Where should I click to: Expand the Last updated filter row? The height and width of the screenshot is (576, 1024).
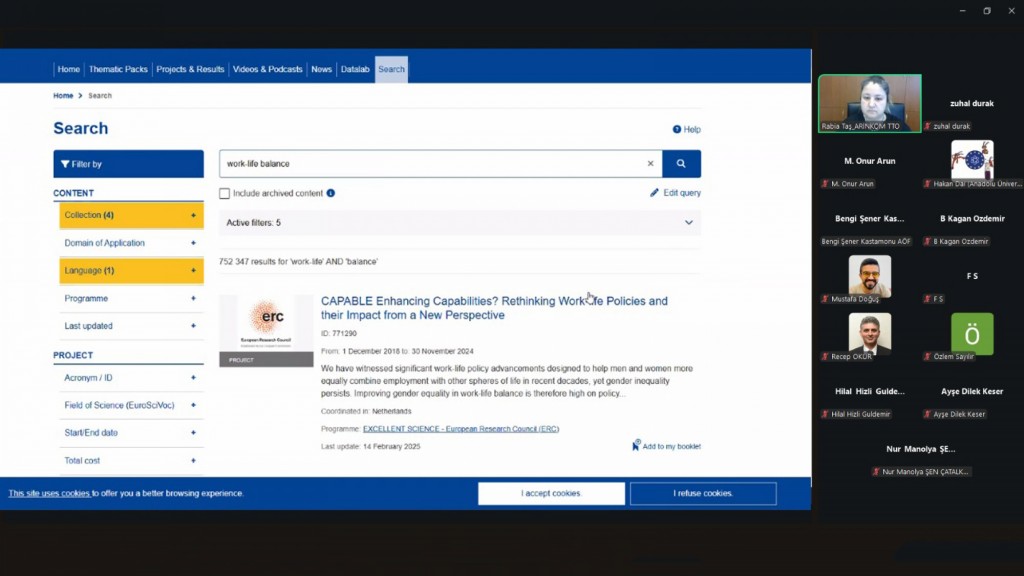coord(131,326)
